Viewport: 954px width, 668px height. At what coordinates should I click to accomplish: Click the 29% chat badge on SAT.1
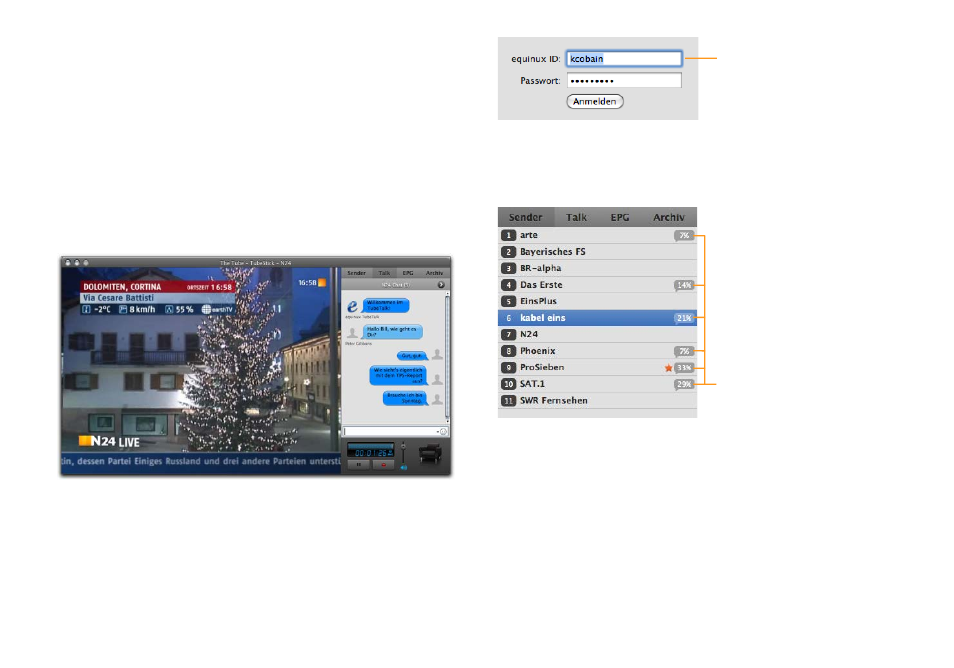tap(684, 384)
